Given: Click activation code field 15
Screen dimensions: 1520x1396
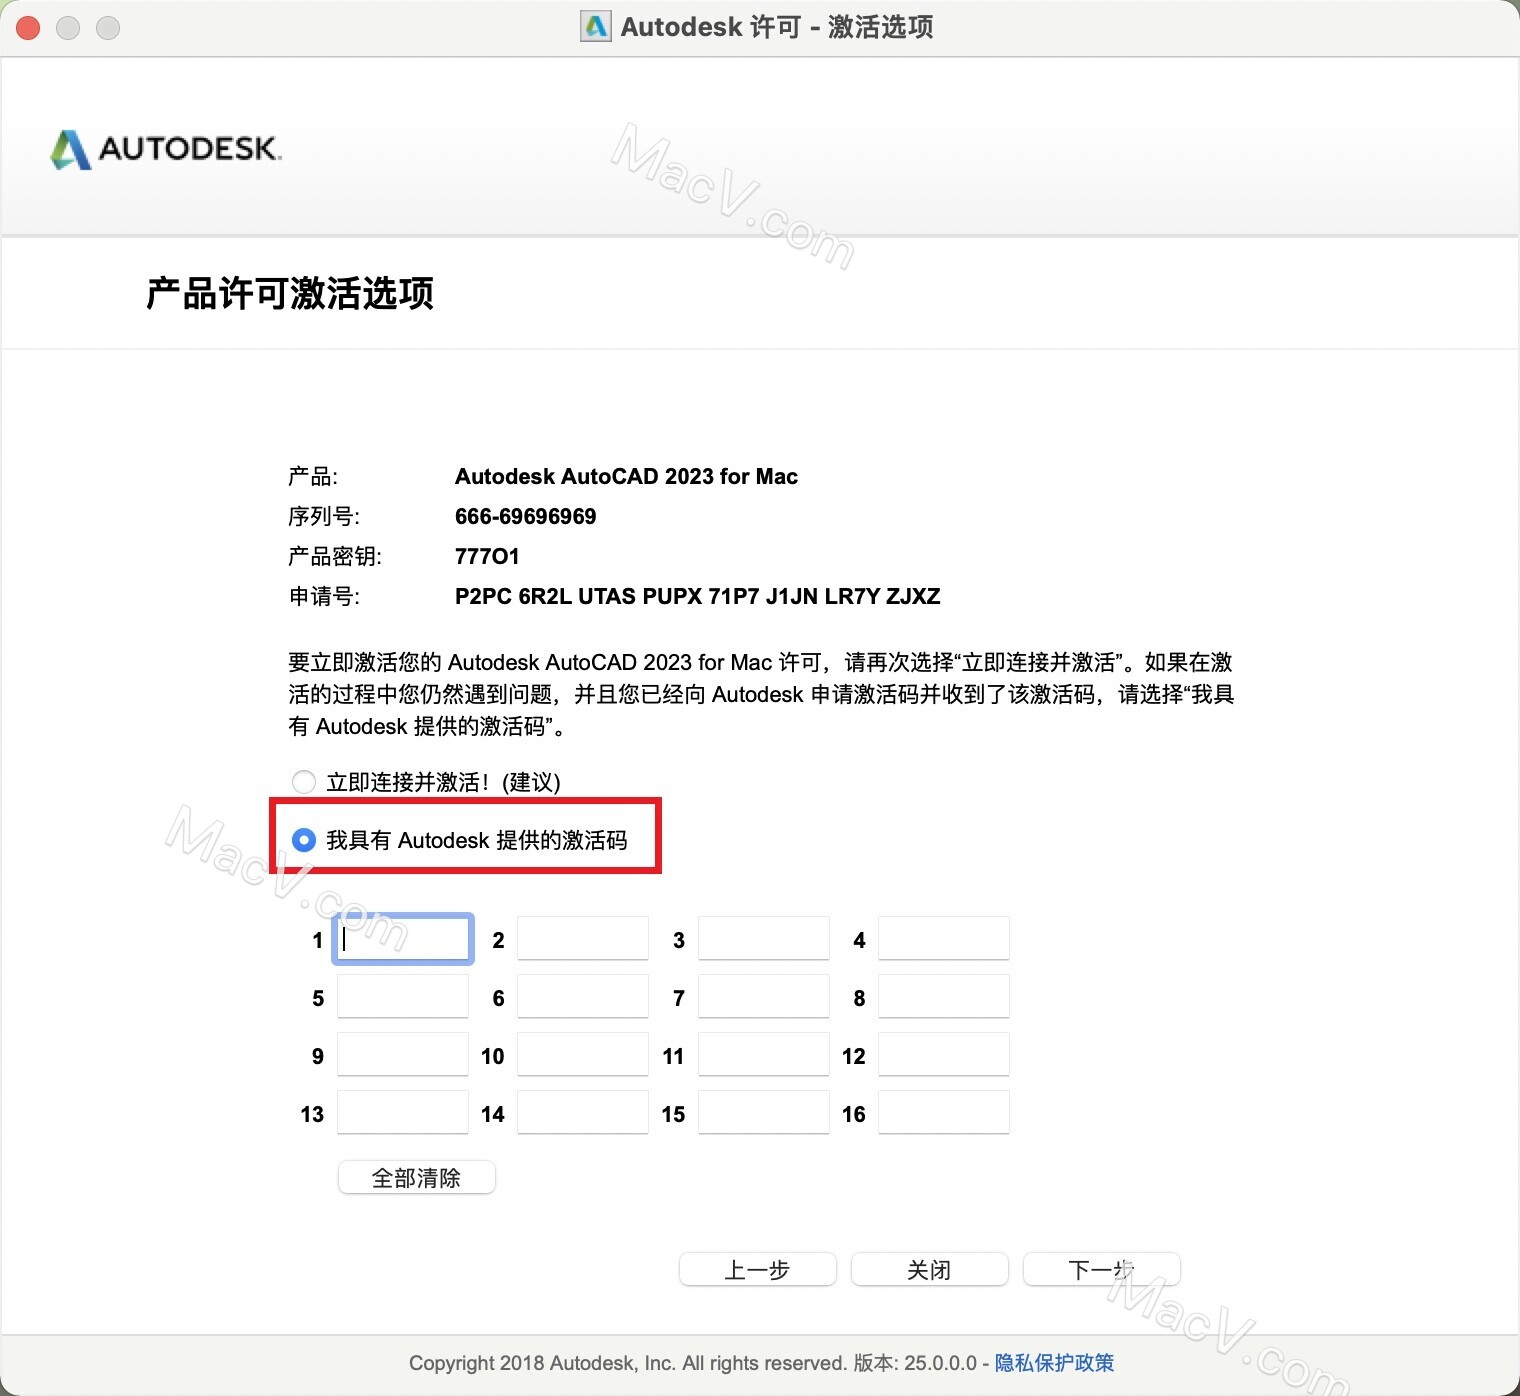Looking at the screenshot, I should 764,1113.
